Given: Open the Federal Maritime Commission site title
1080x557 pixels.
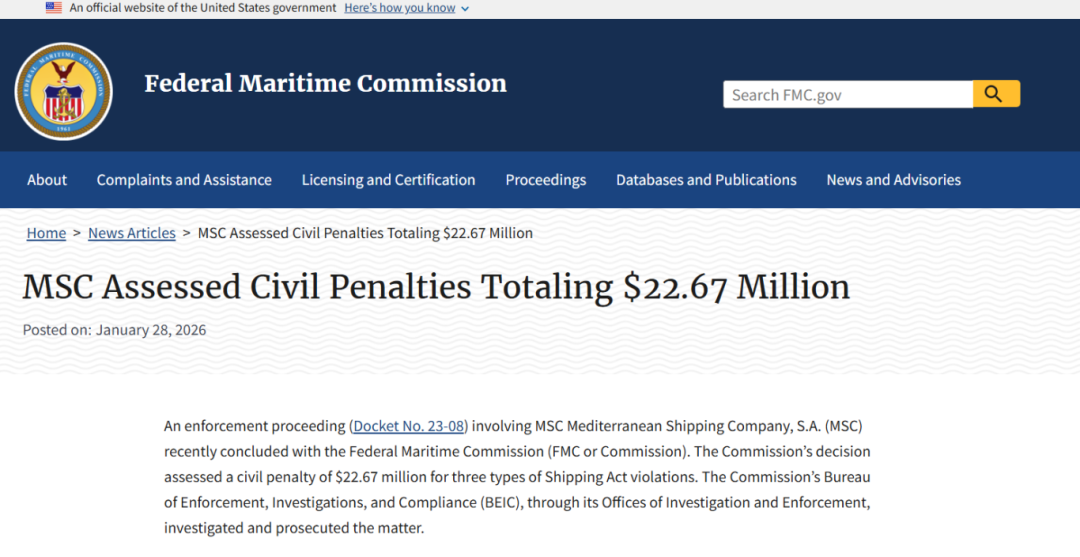Looking at the screenshot, I should [x=325, y=83].
